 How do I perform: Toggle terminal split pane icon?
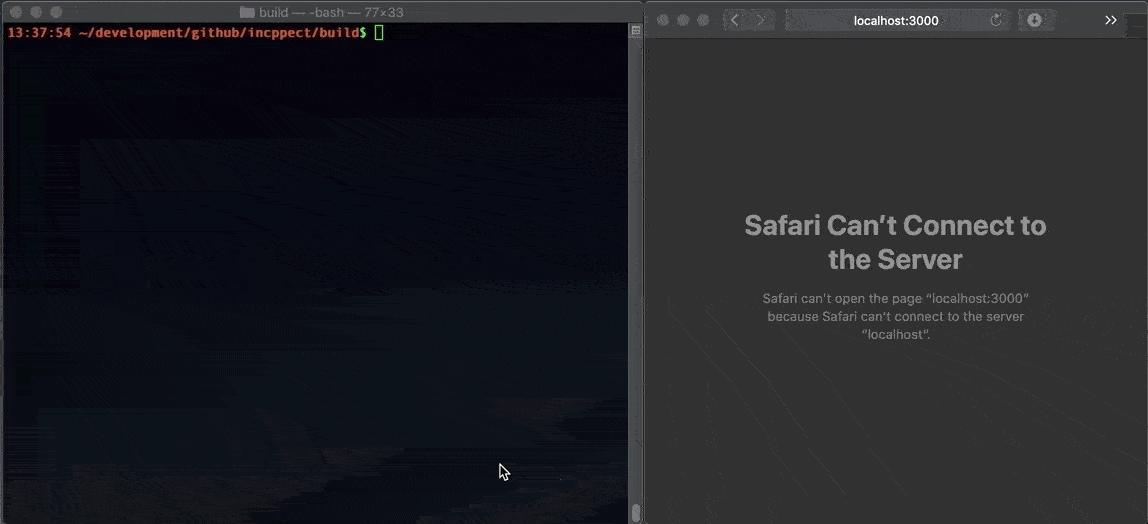[x=636, y=31]
